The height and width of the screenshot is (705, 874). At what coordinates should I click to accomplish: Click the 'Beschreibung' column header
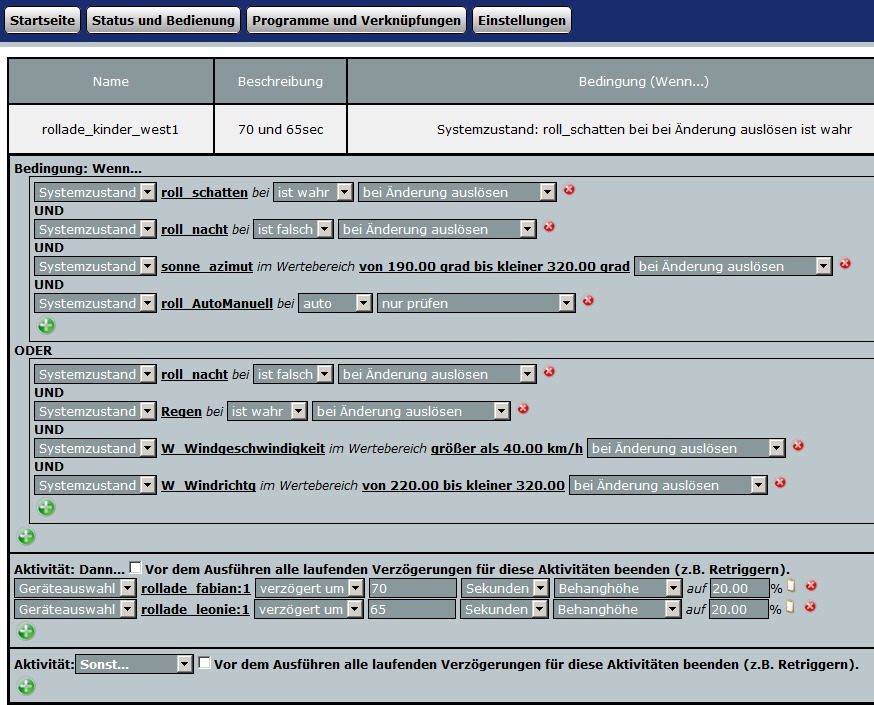point(280,81)
